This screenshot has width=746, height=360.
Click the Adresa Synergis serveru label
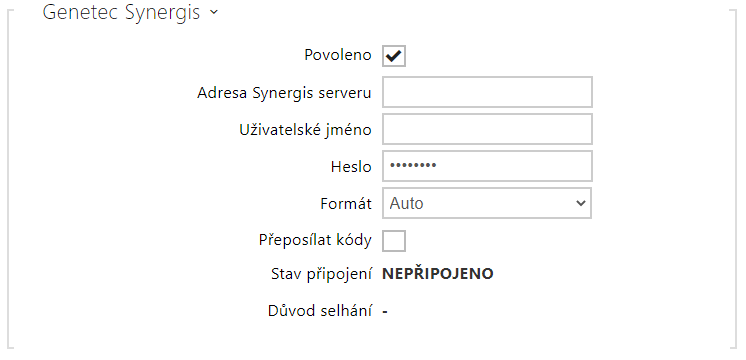pyautogui.click(x=284, y=92)
